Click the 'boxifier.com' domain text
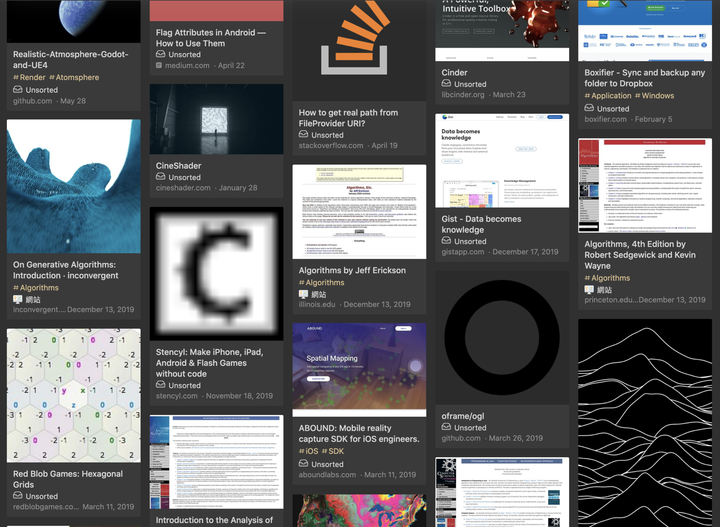Screen dimensions: 720x527 point(605,119)
